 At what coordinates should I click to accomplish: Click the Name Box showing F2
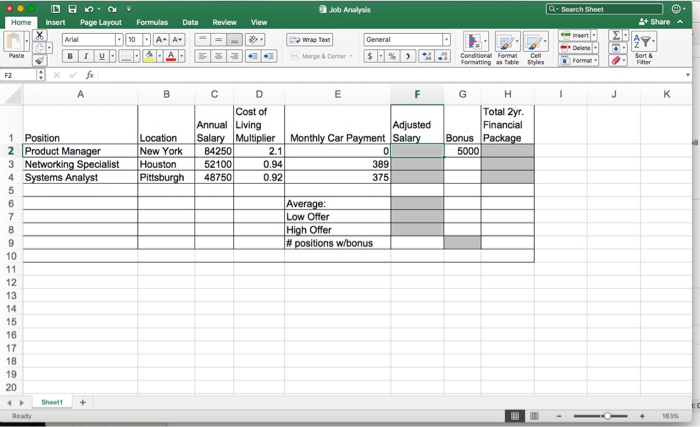pyautogui.click(x=20, y=75)
